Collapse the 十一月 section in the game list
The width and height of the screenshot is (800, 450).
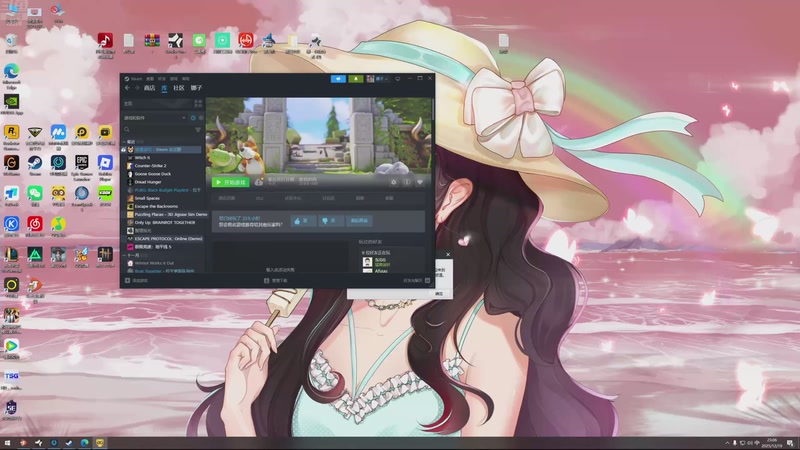pyautogui.click(x=124, y=255)
